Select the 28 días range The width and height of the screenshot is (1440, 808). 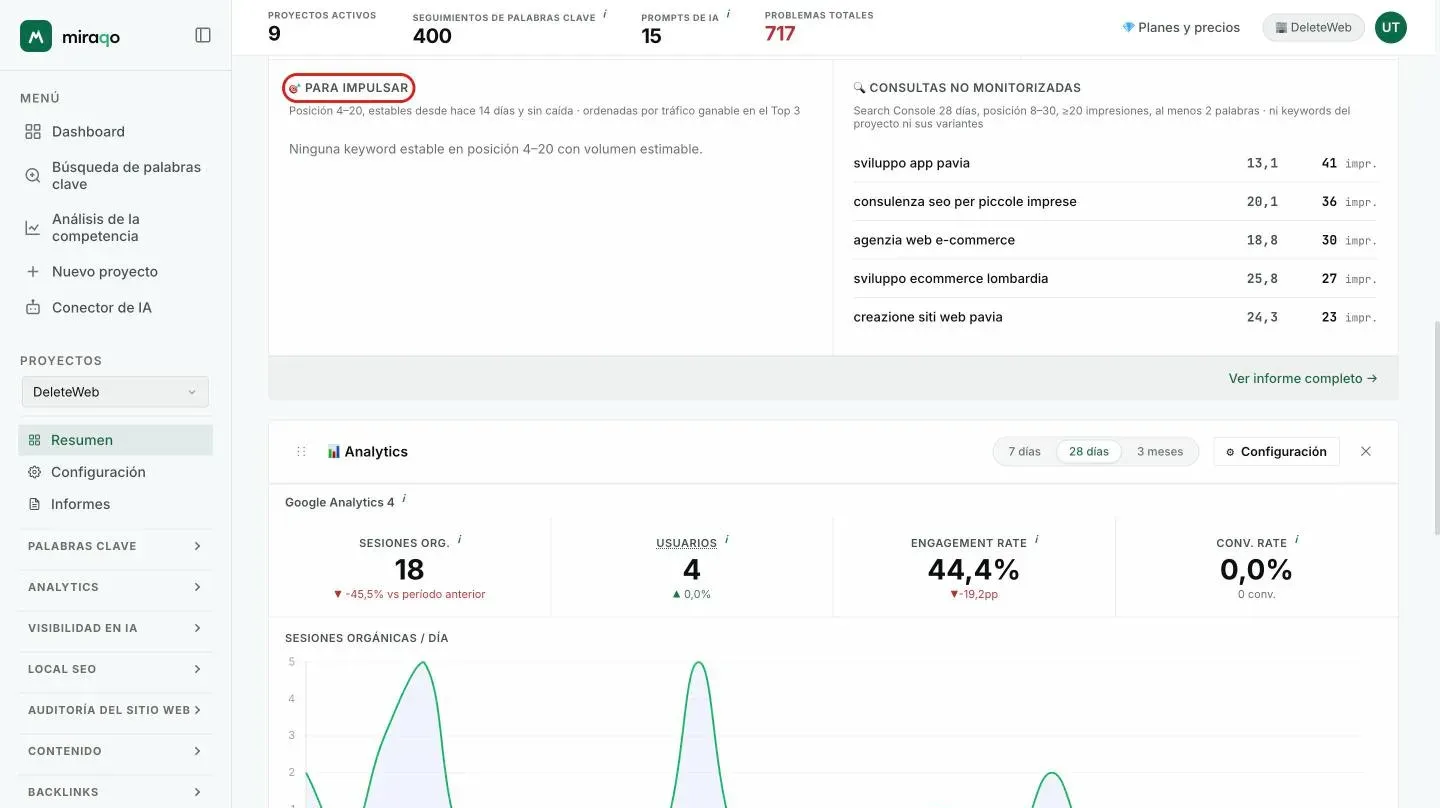pyautogui.click(x=1089, y=451)
